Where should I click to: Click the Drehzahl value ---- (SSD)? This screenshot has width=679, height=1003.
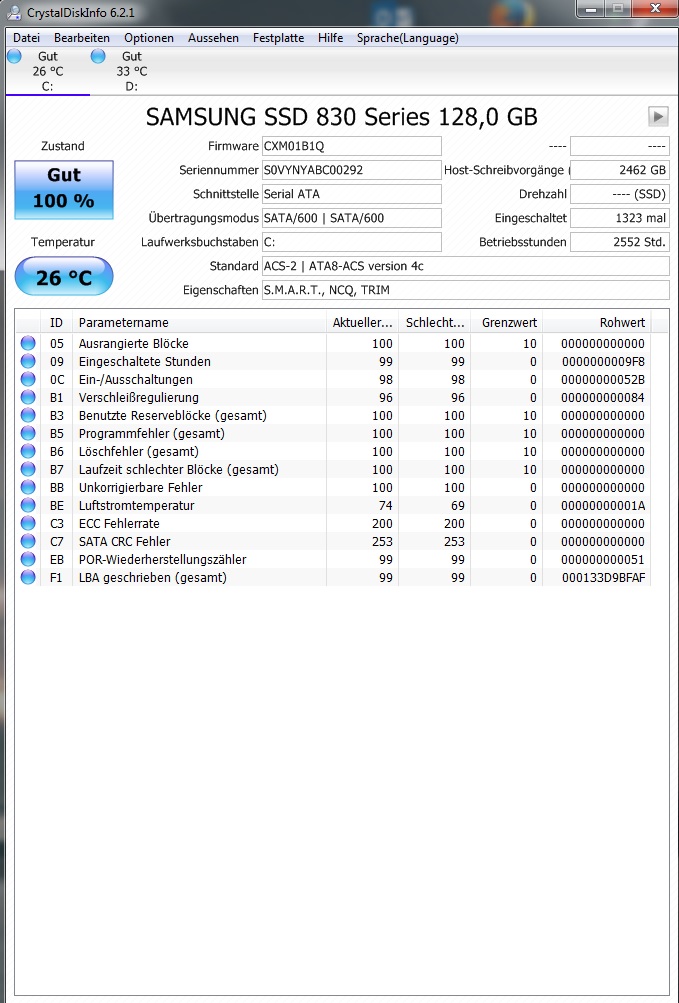point(619,194)
